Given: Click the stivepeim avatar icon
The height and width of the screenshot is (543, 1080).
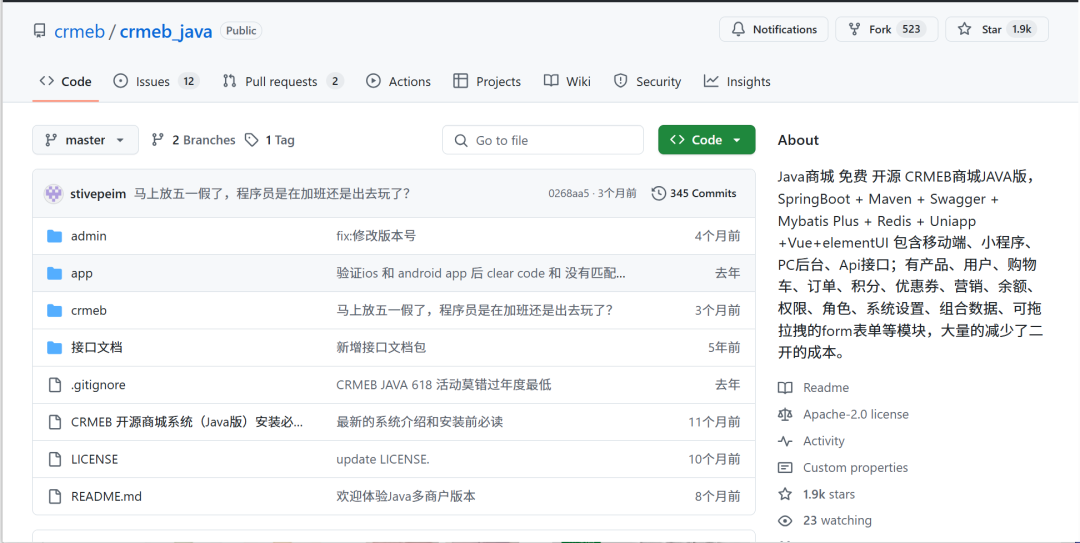Looking at the screenshot, I should [54, 194].
